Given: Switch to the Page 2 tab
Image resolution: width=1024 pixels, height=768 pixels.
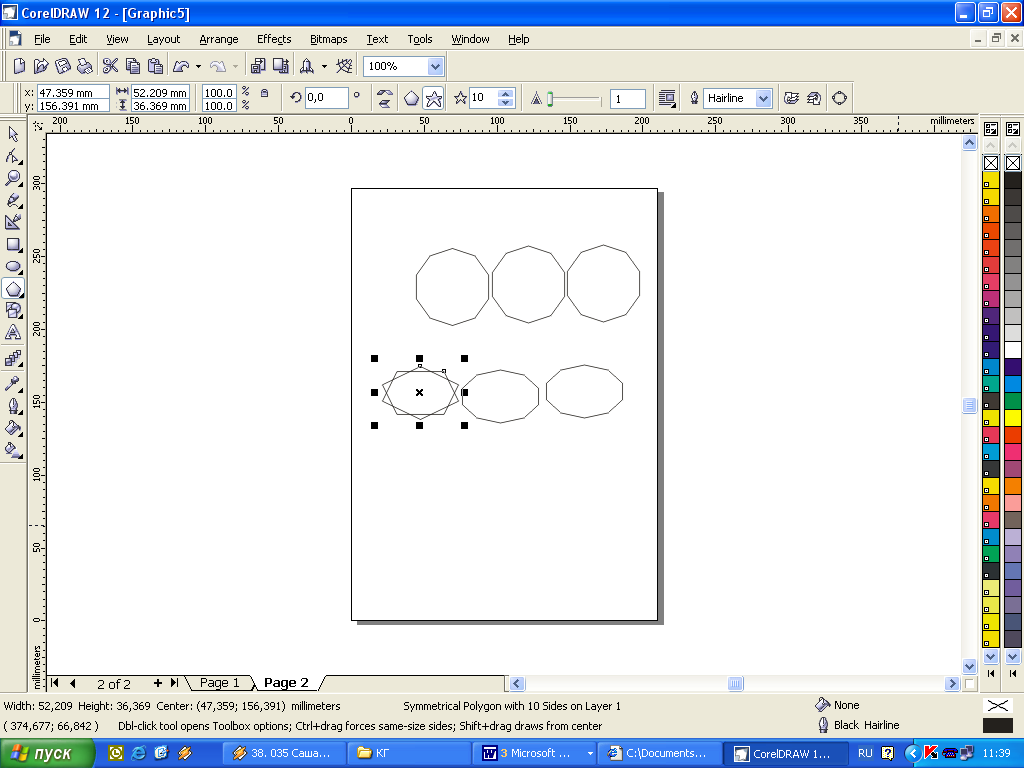Looking at the screenshot, I should point(286,683).
